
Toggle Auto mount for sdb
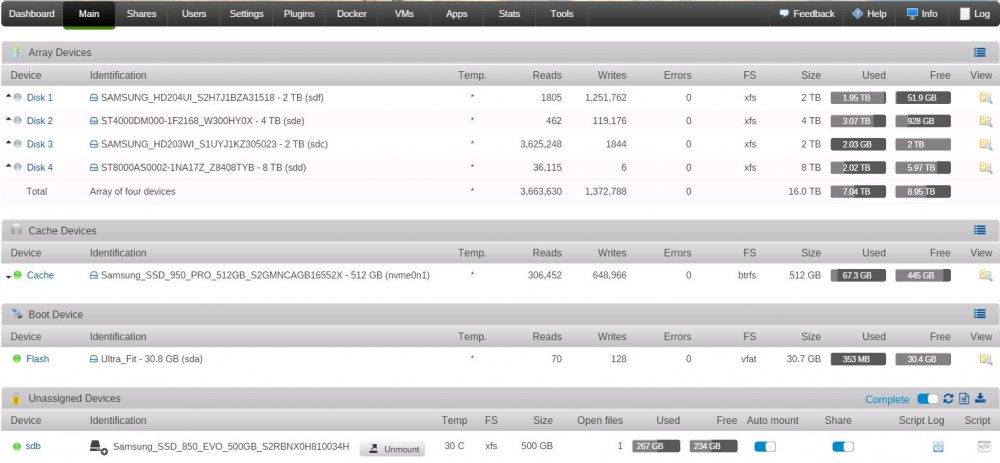[765, 446]
